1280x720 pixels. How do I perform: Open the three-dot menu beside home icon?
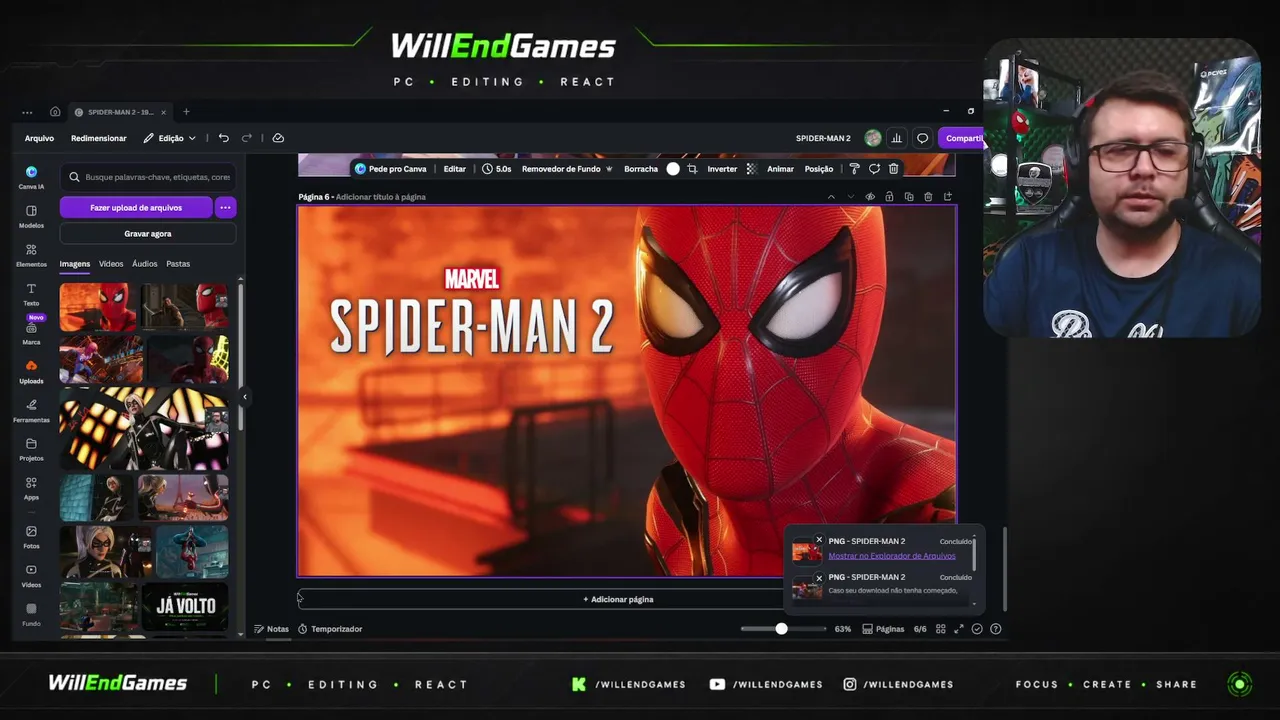(x=27, y=112)
